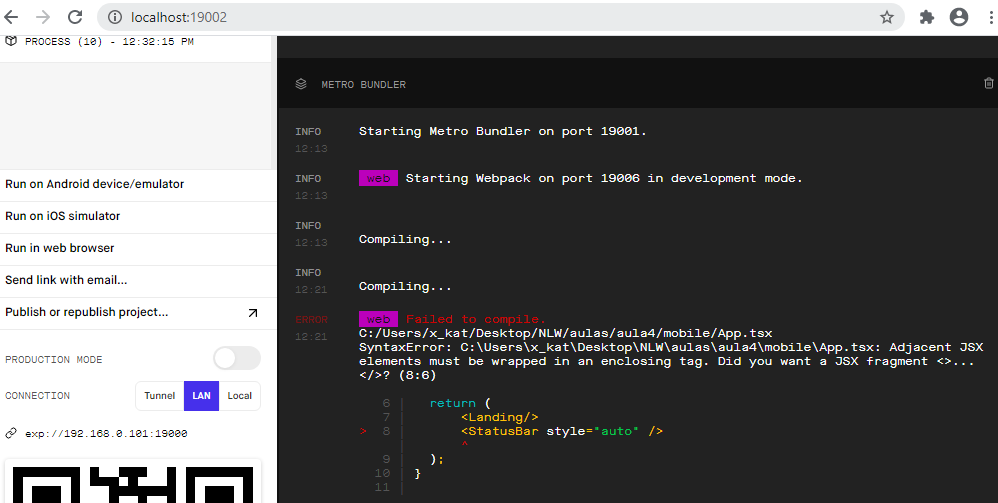
Task: Open the browser extensions puzzle icon
Action: click(x=927, y=17)
